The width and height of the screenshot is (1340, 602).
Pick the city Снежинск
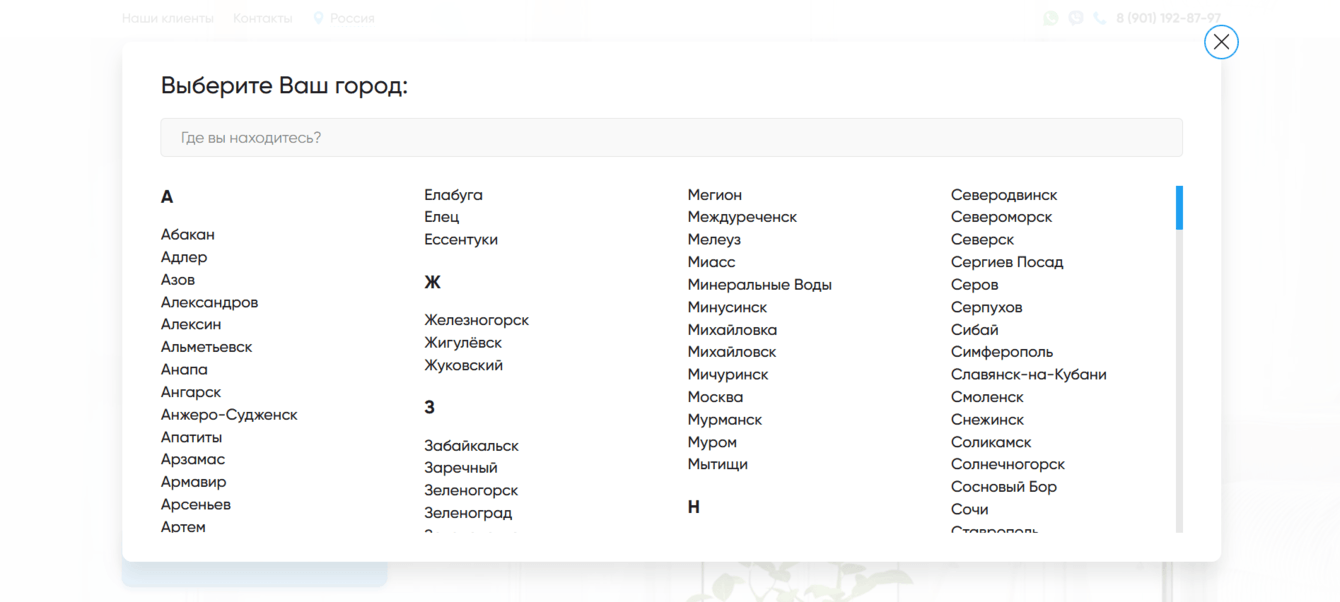click(x=988, y=420)
